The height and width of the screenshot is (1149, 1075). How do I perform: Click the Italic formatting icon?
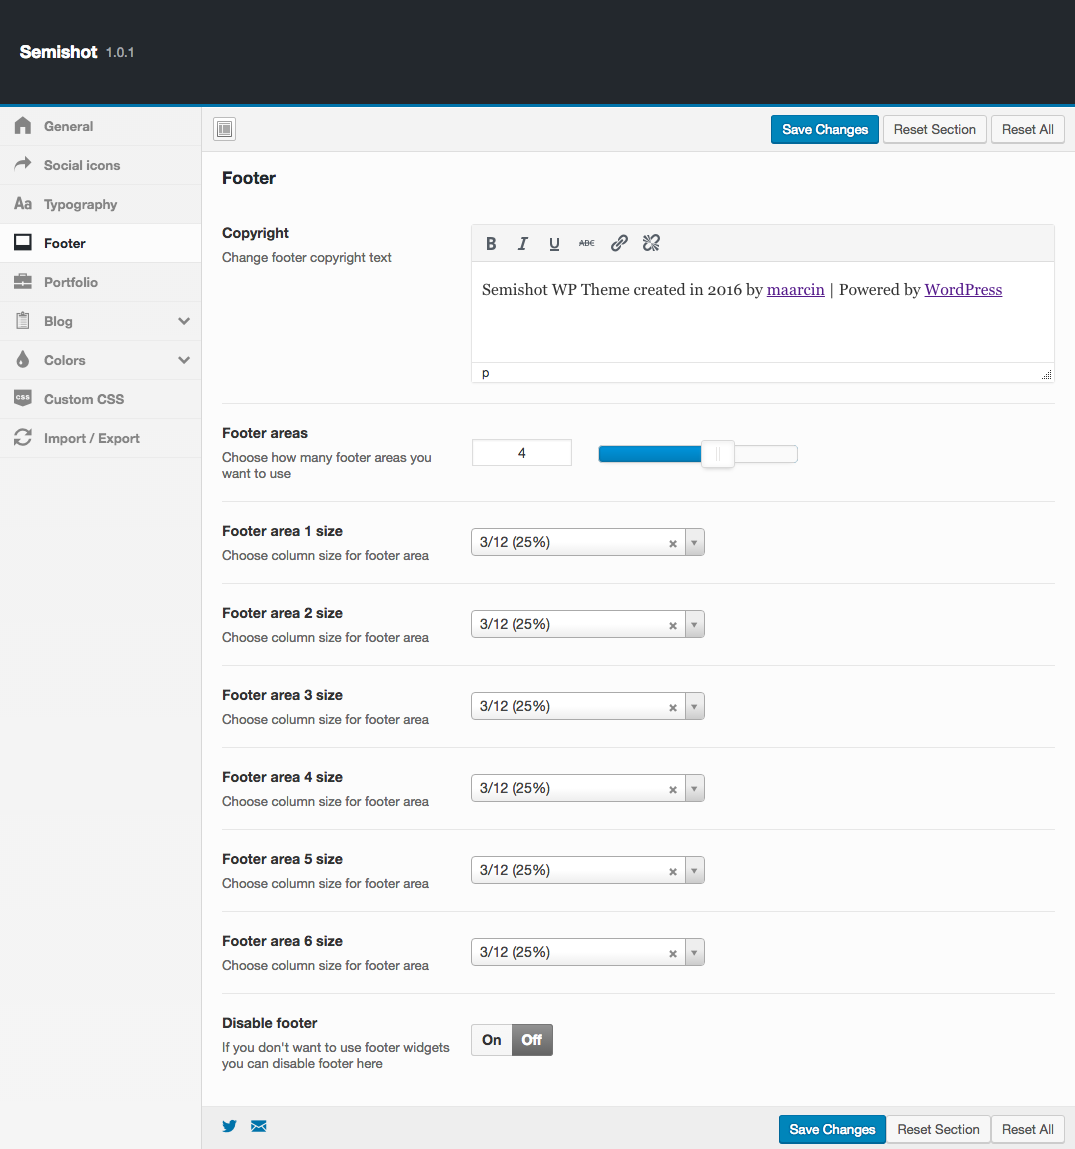coord(522,243)
